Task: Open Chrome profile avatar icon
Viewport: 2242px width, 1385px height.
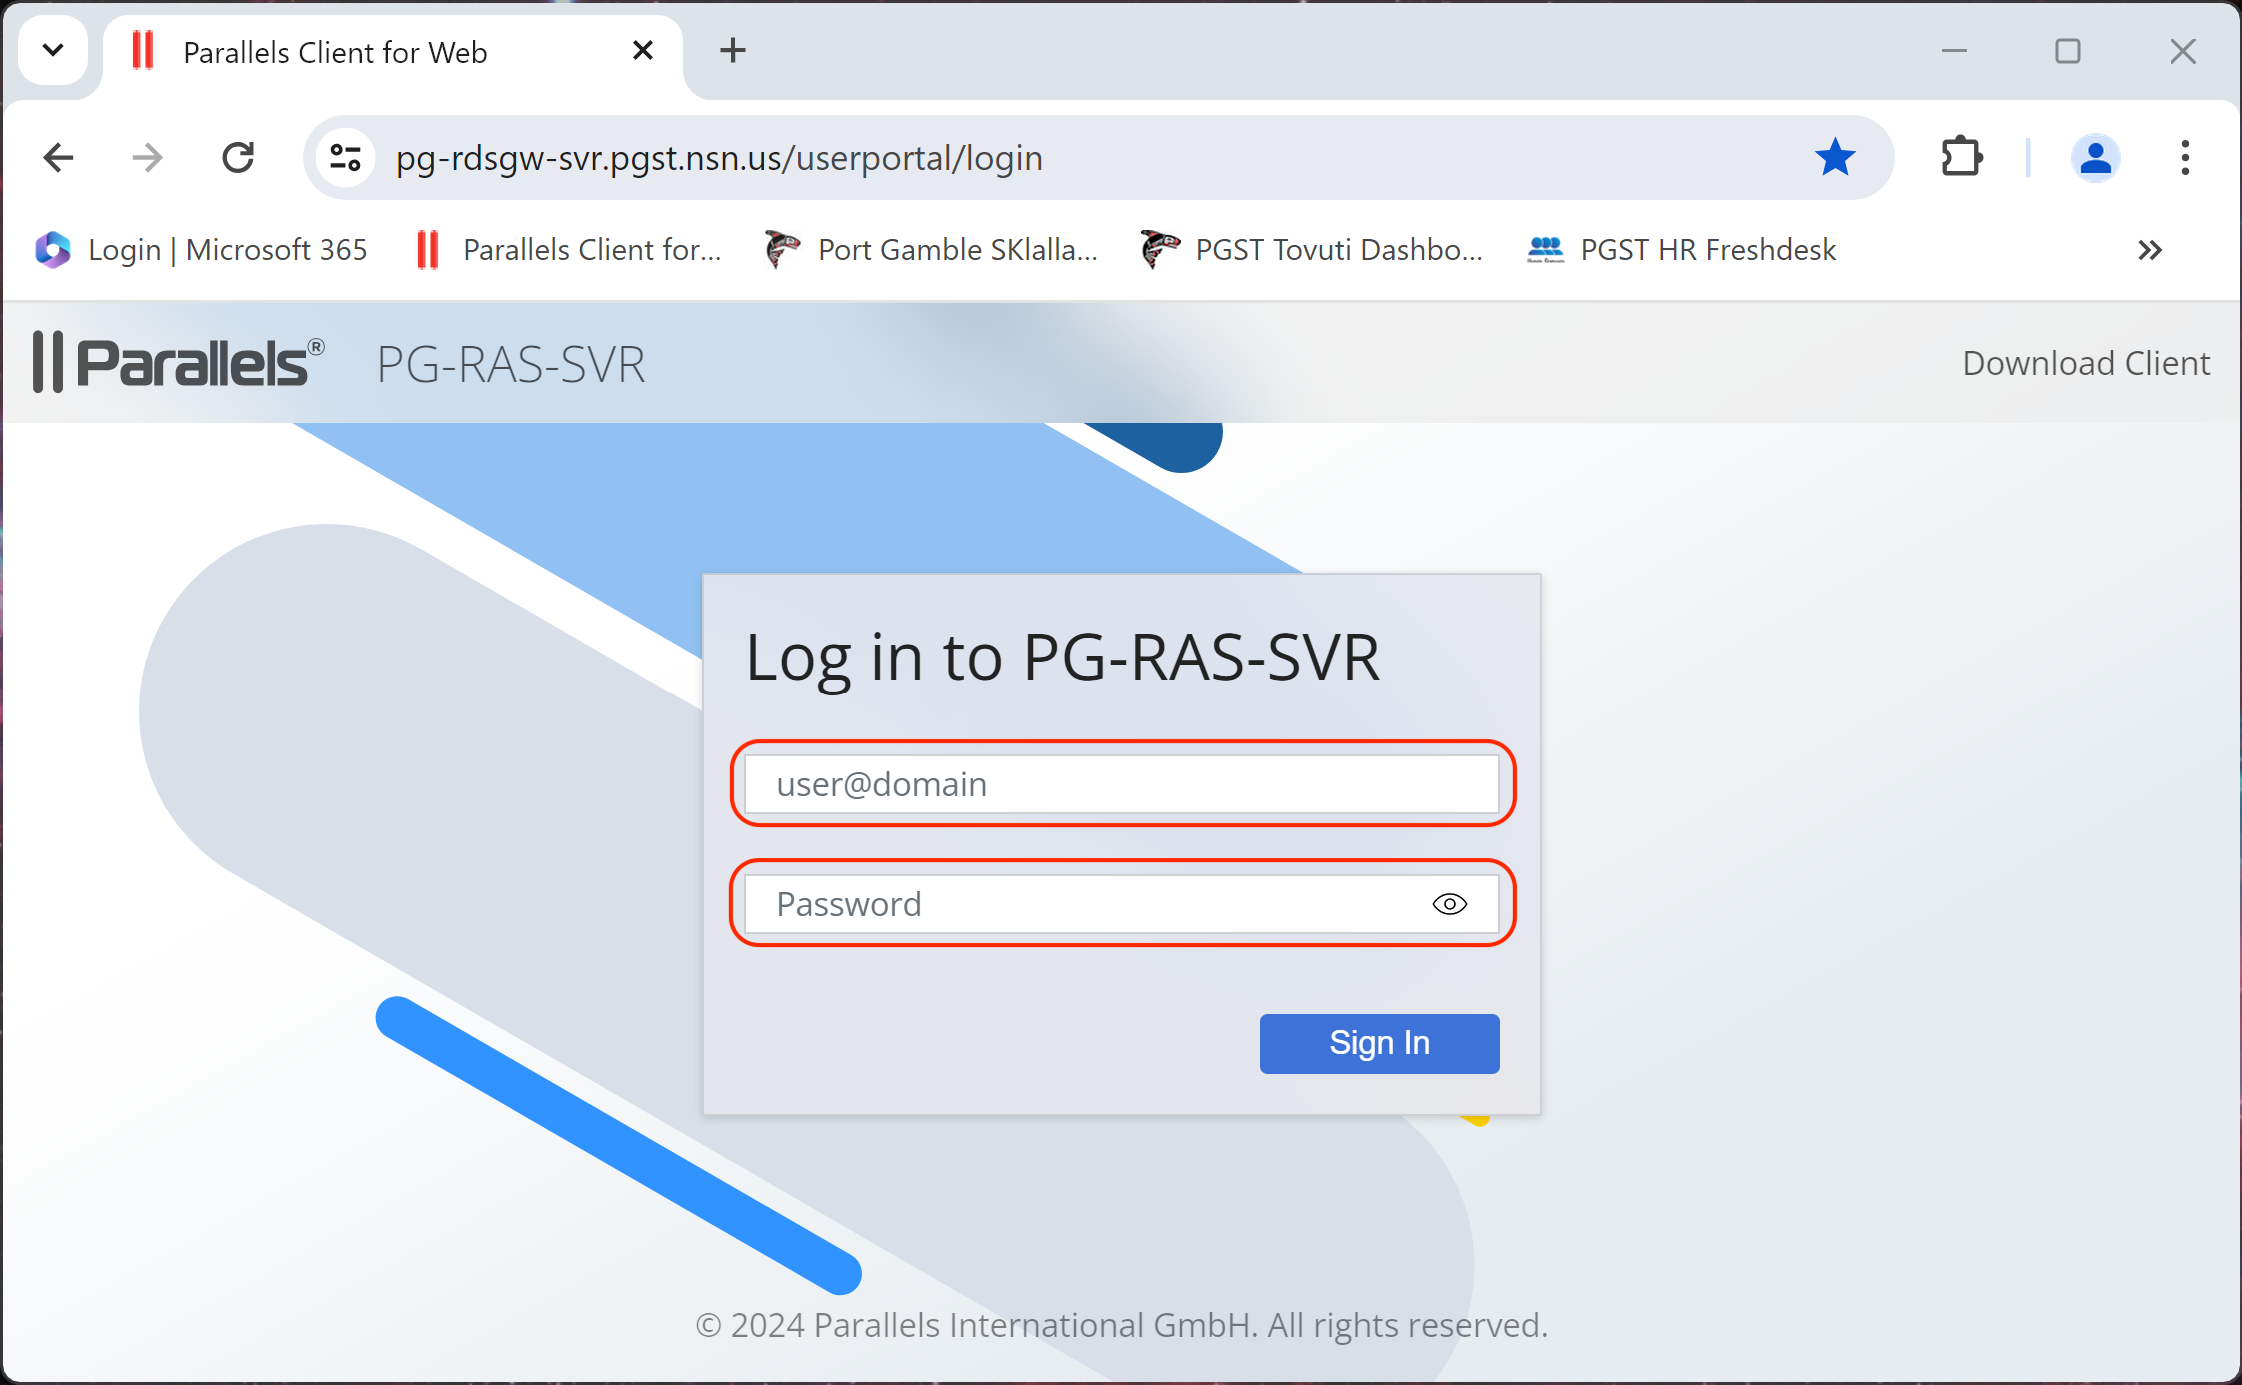Action: pos(2095,157)
